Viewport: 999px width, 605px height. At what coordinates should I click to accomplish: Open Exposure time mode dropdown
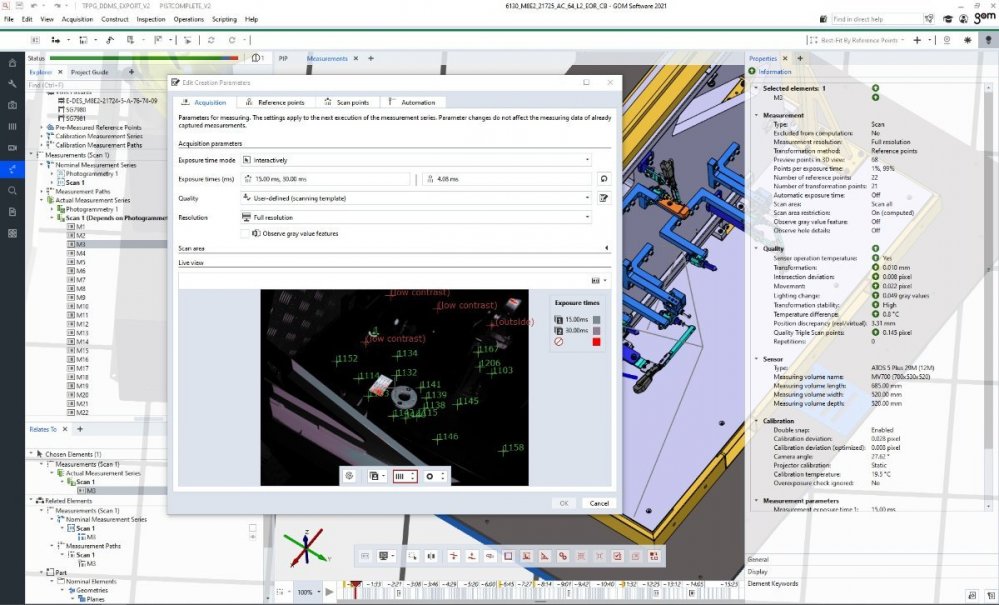tap(417, 160)
